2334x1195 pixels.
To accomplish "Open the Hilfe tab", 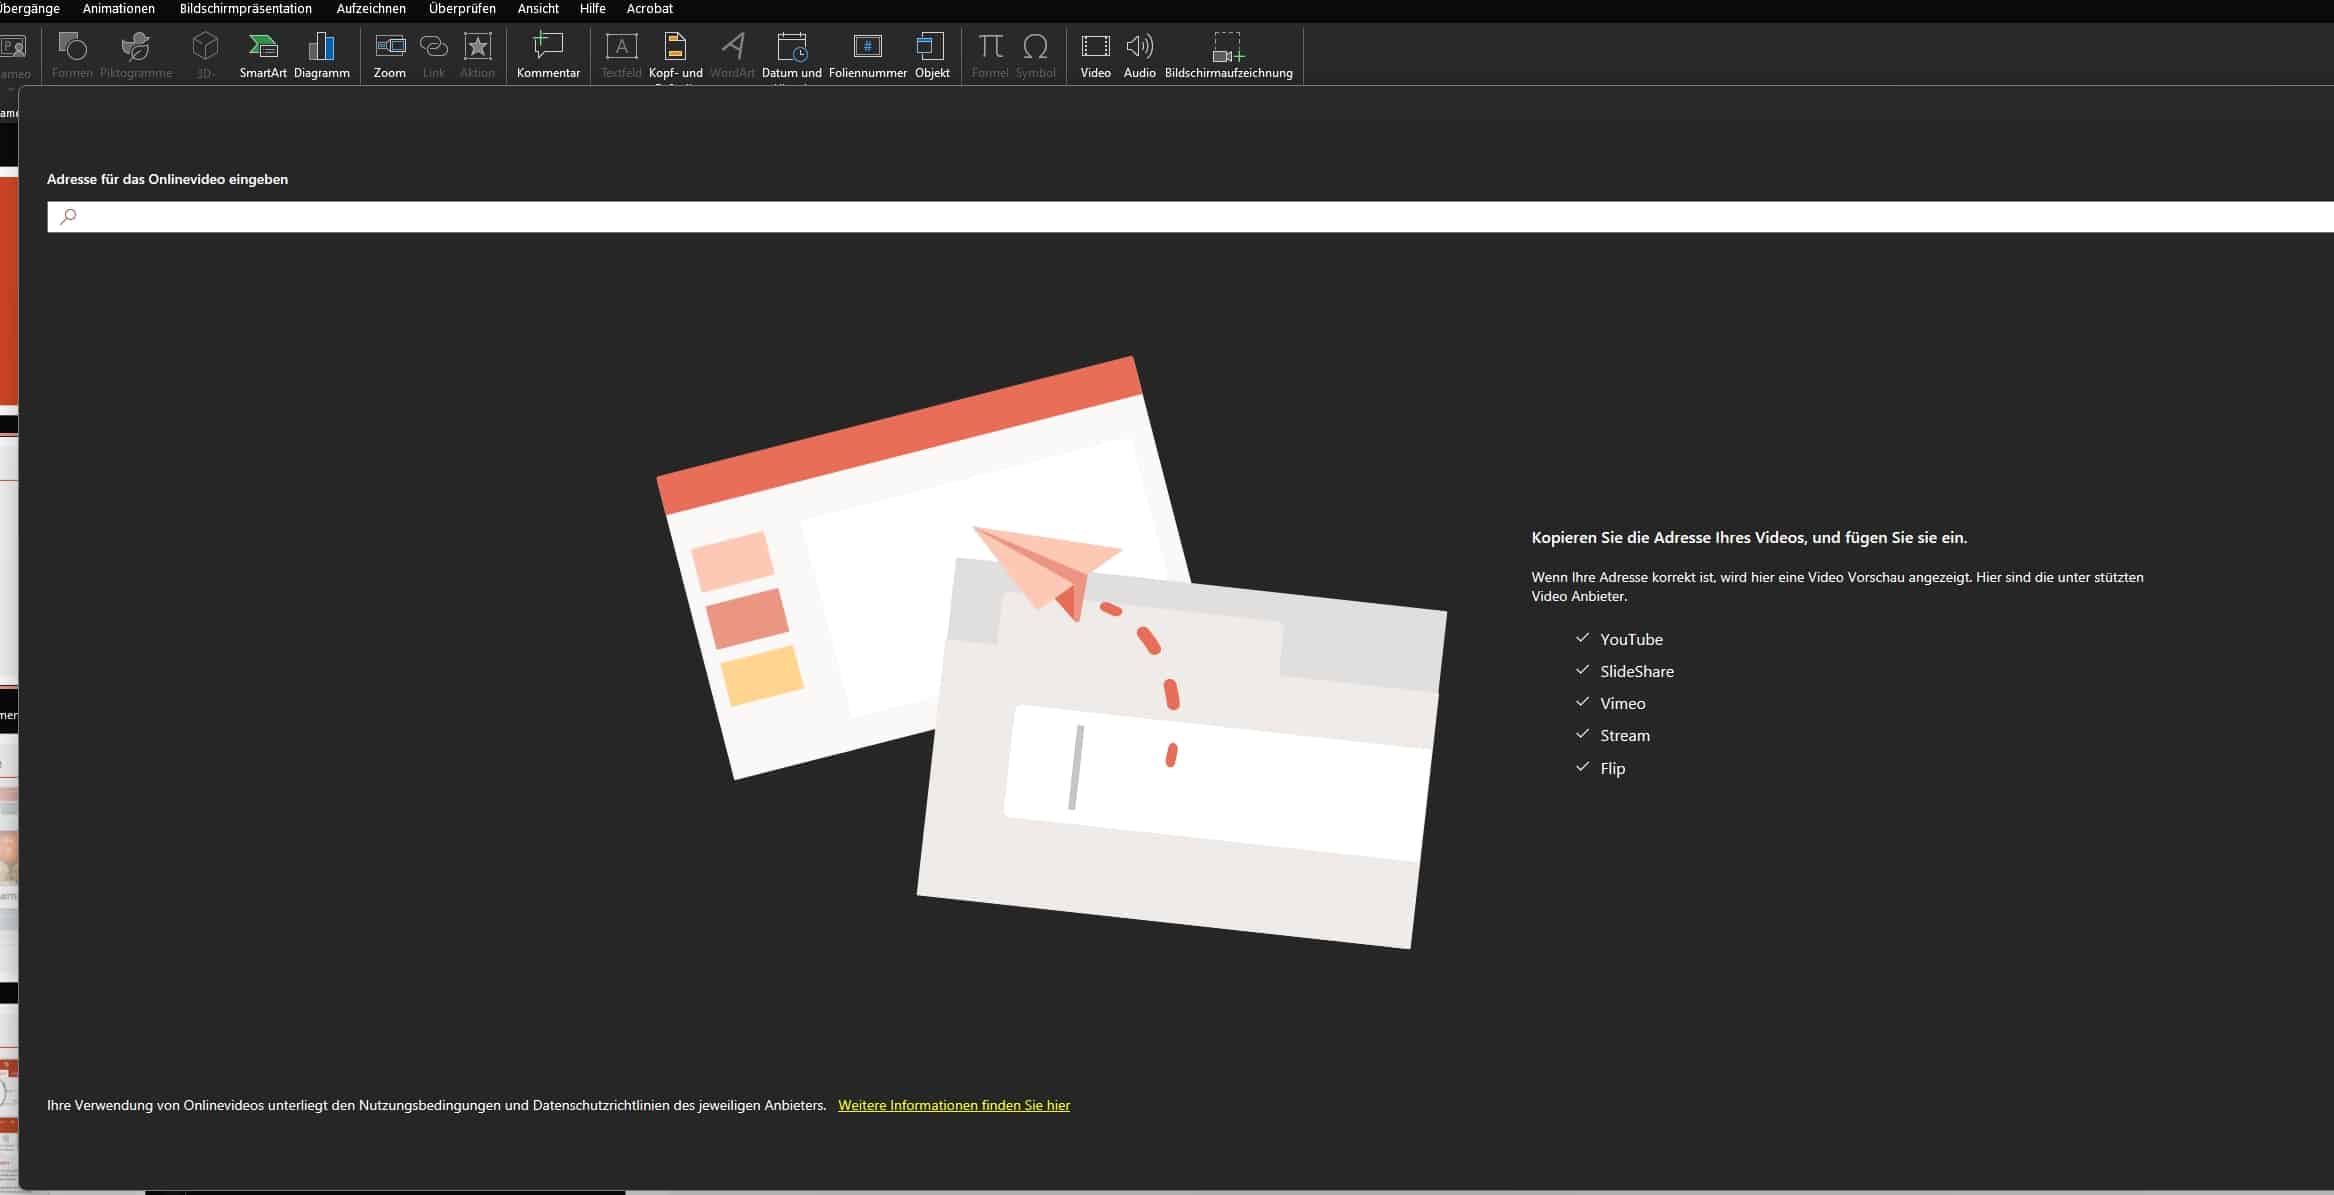I will (592, 9).
